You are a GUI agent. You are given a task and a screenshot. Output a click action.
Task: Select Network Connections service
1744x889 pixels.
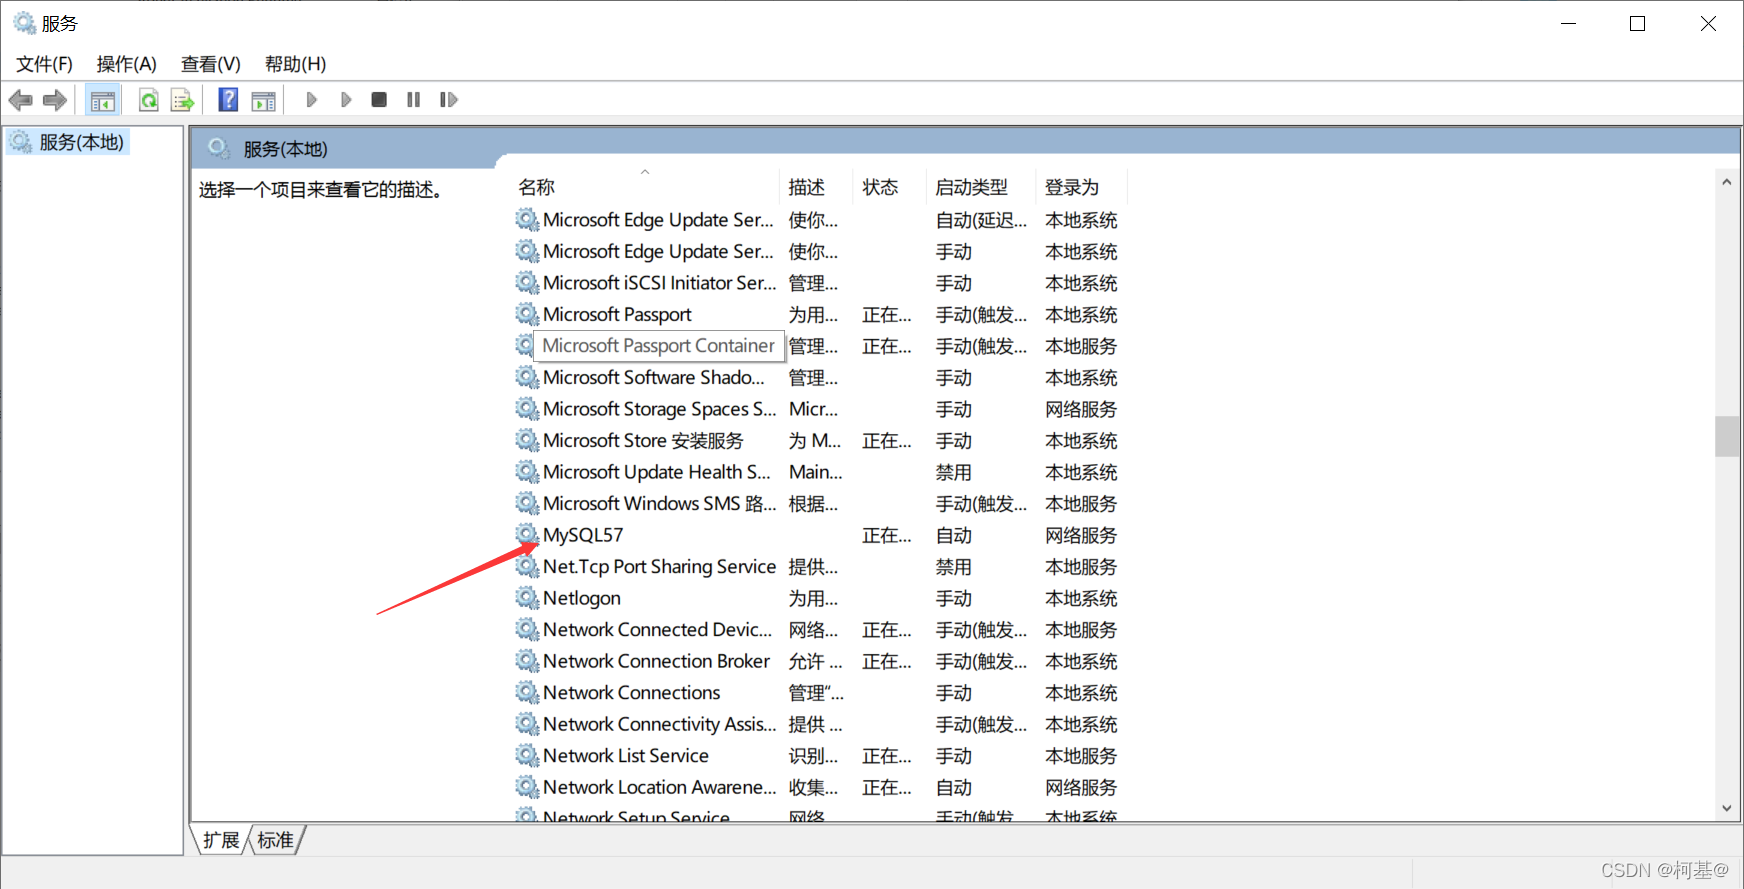631,692
